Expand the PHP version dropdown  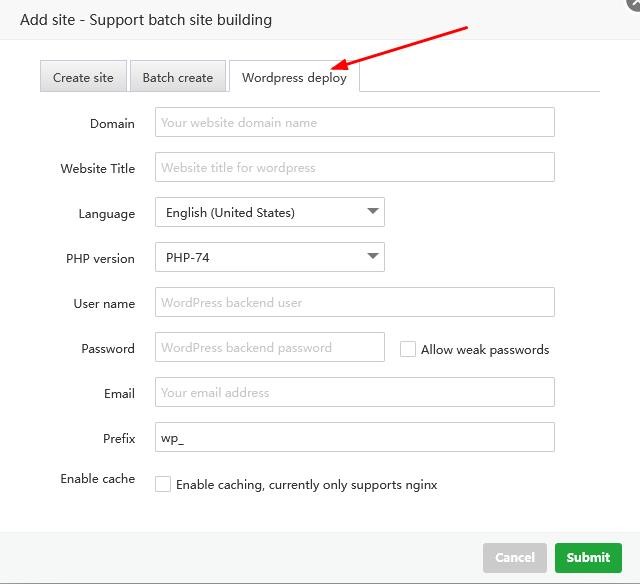click(269, 257)
